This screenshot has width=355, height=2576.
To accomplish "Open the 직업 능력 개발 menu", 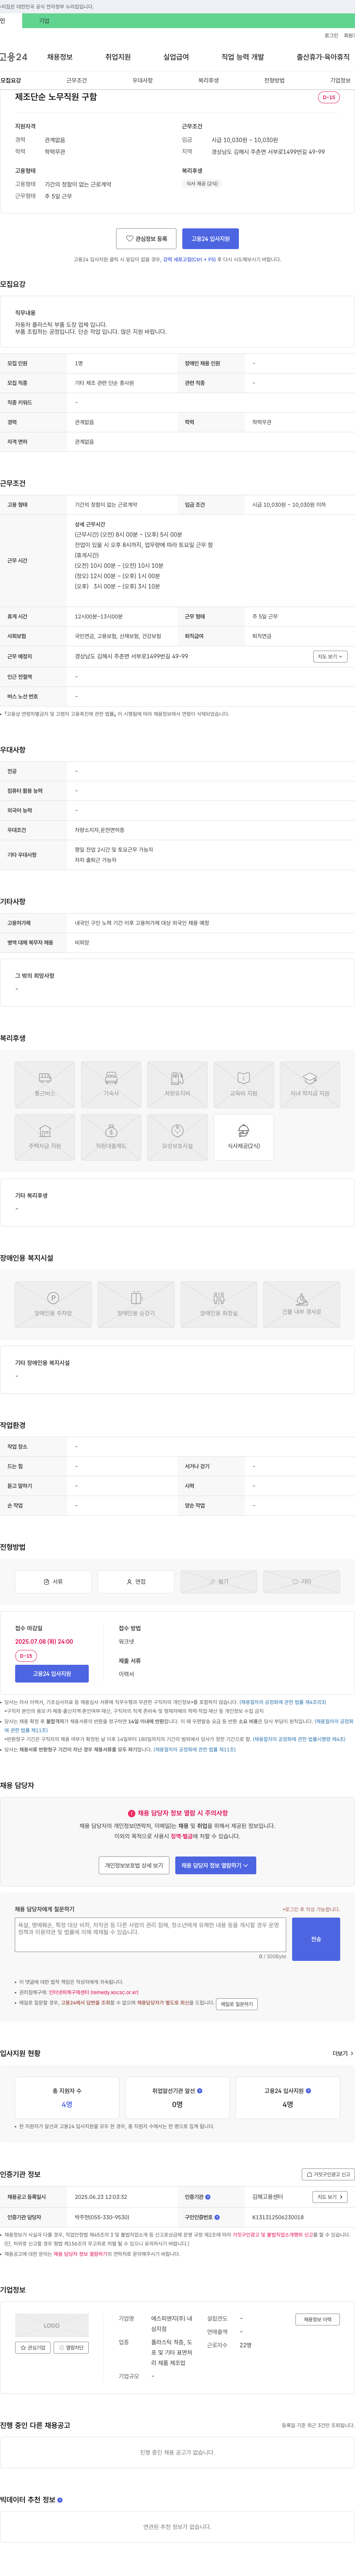I will (x=243, y=57).
